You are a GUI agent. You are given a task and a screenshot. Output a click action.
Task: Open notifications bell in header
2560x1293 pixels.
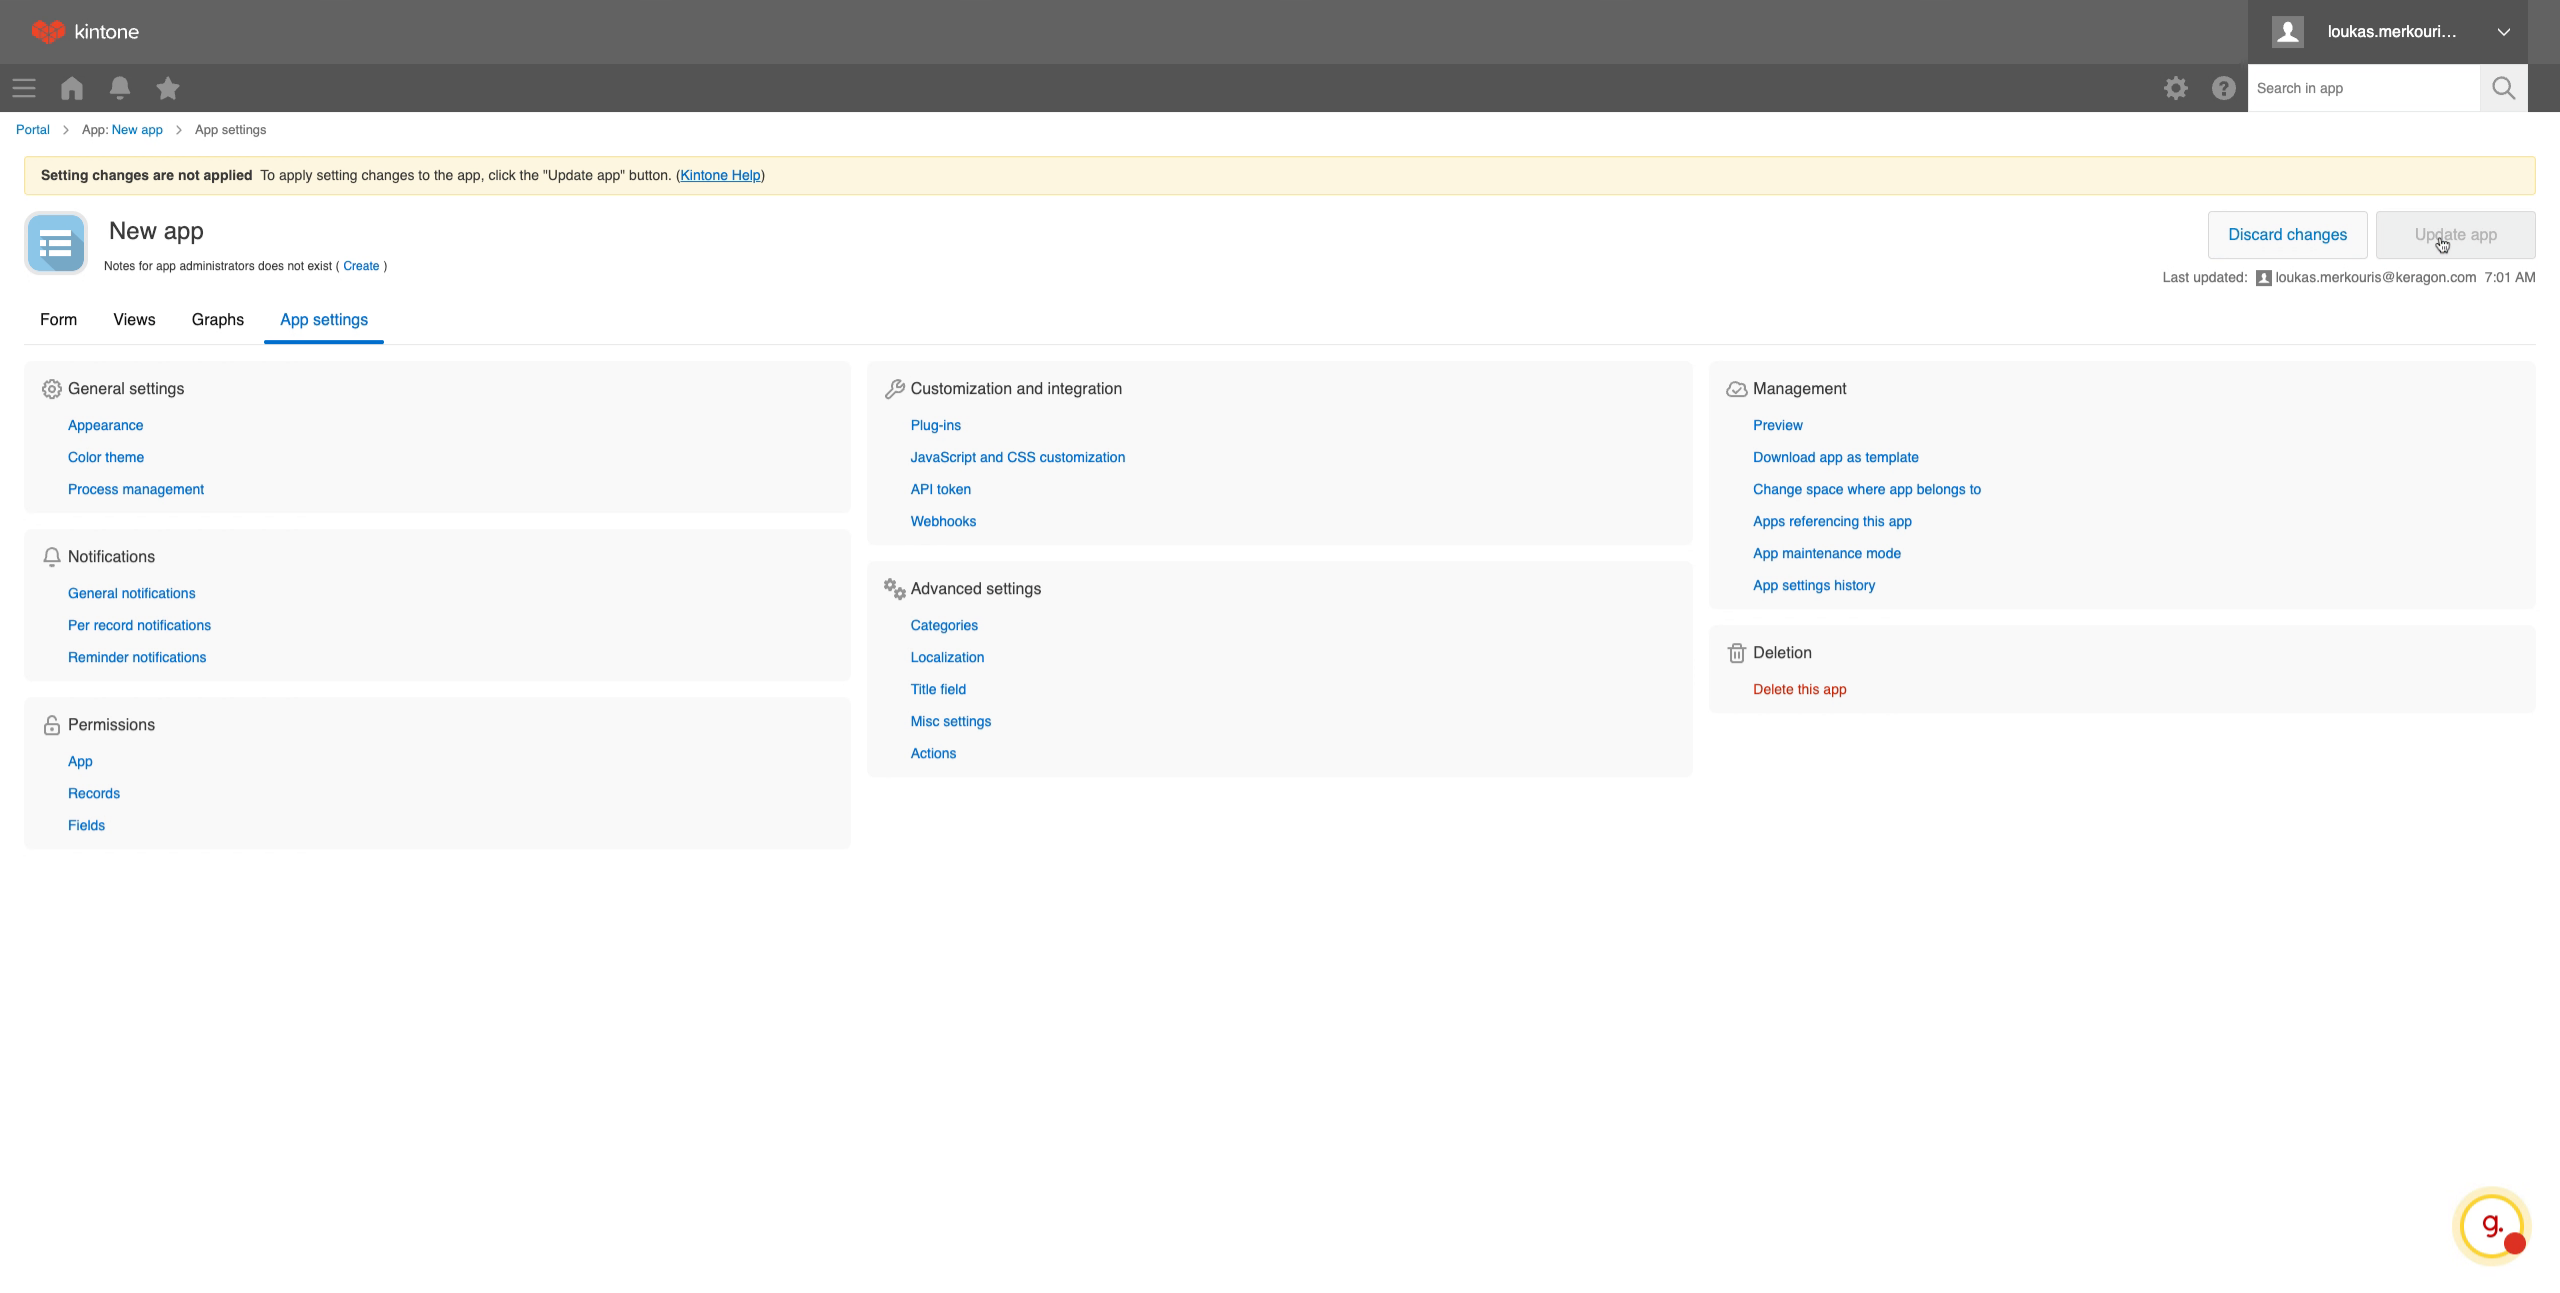pos(120,88)
